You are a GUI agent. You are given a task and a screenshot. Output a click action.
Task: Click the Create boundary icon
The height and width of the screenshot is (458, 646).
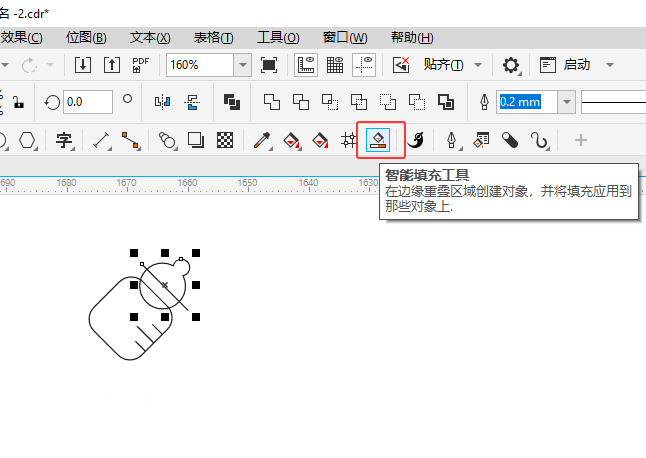coord(446,102)
